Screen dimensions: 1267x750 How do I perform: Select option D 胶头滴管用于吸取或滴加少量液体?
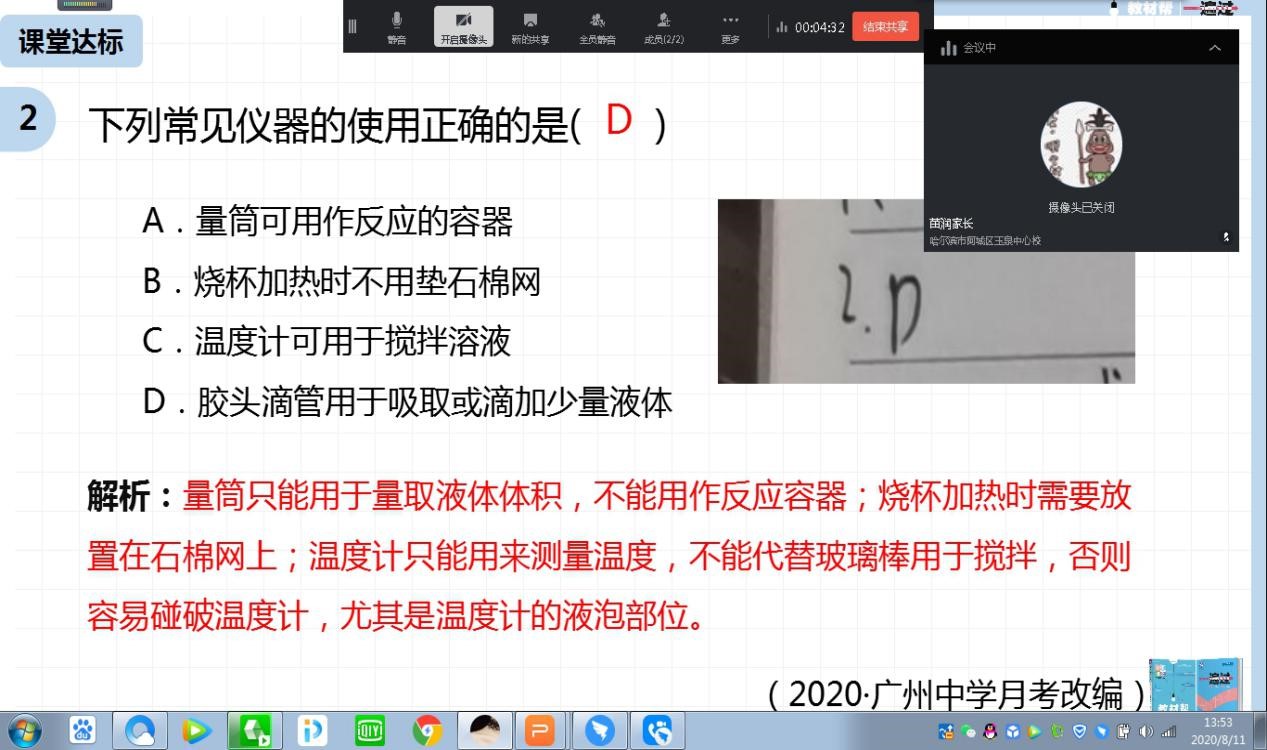407,402
